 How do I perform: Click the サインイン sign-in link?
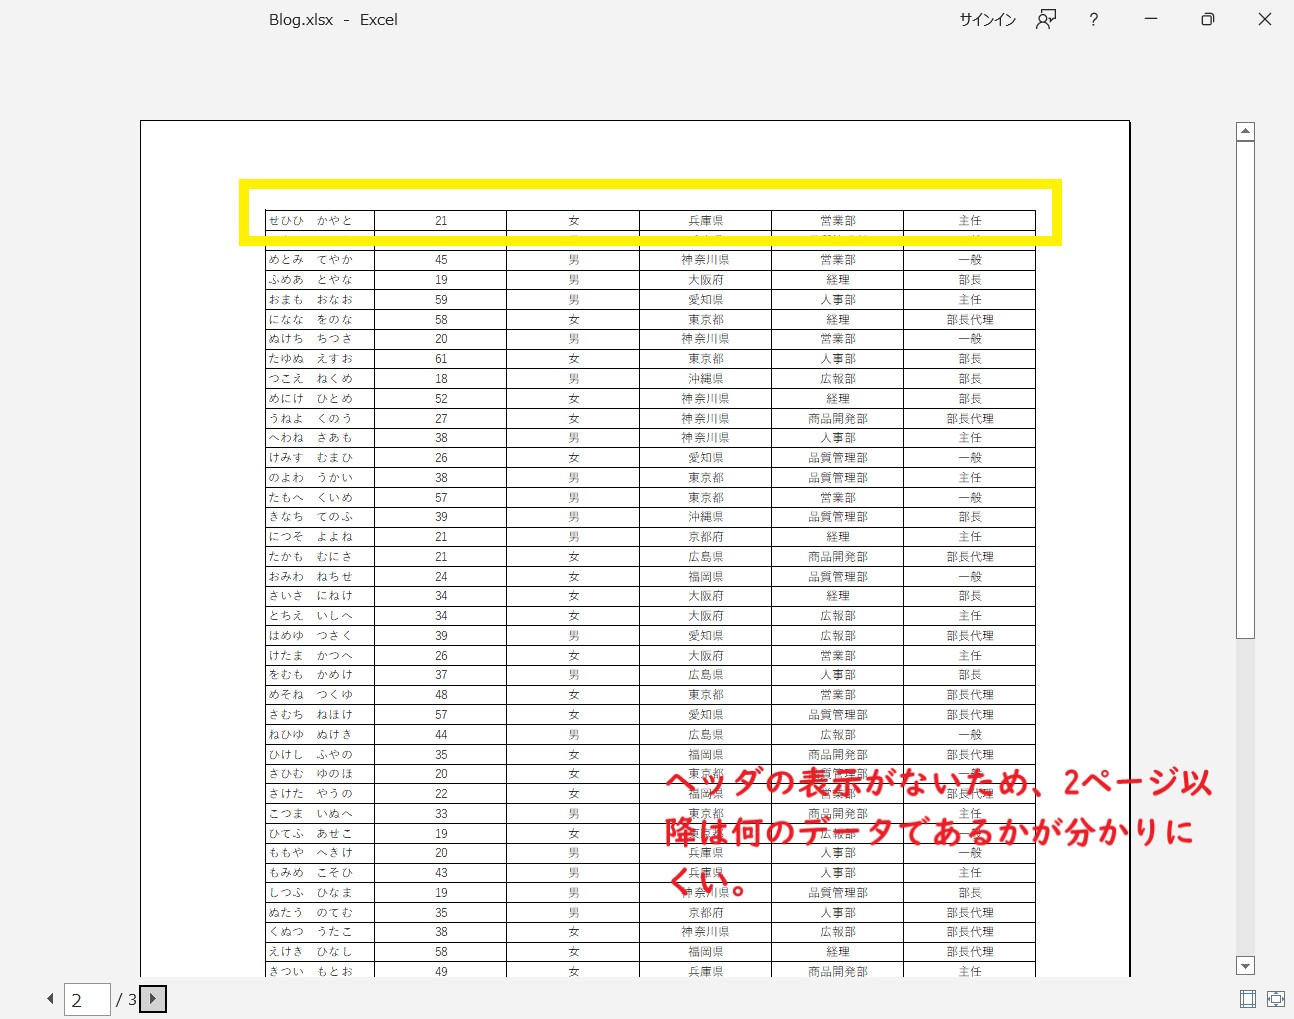click(x=987, y=20)
